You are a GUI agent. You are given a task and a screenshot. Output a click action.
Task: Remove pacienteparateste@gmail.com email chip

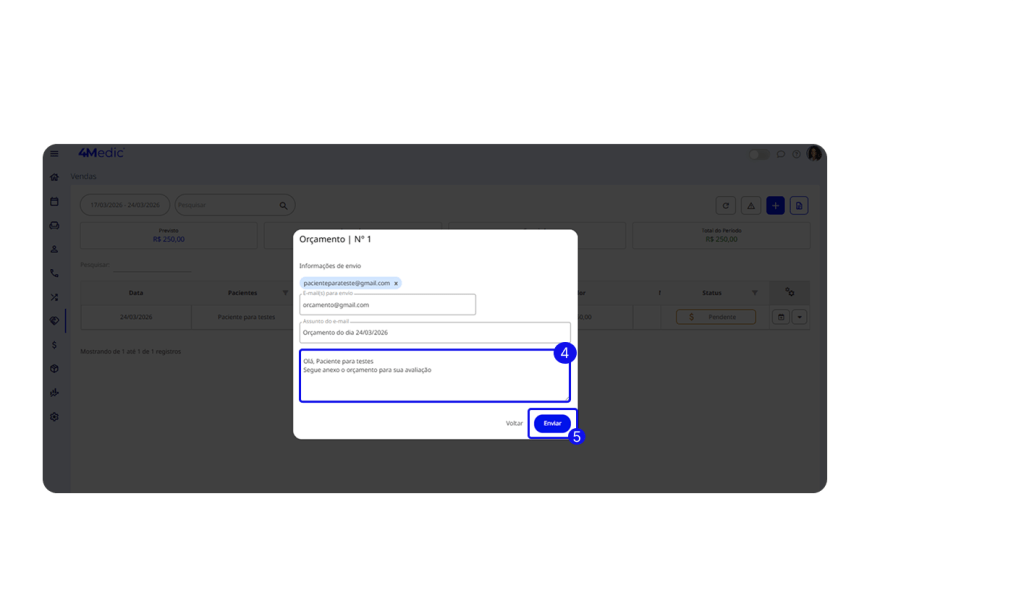click(x=396, y=283)
